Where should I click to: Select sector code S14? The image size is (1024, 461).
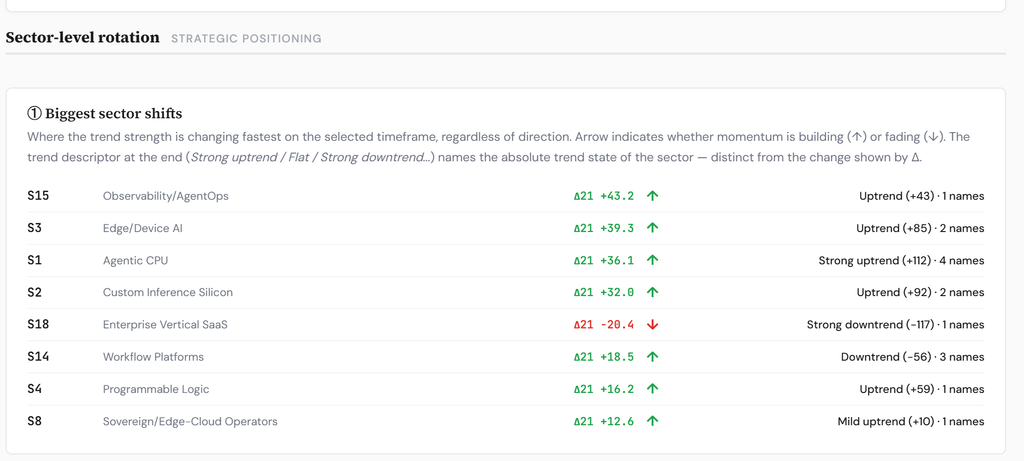(x=38, y=357)
